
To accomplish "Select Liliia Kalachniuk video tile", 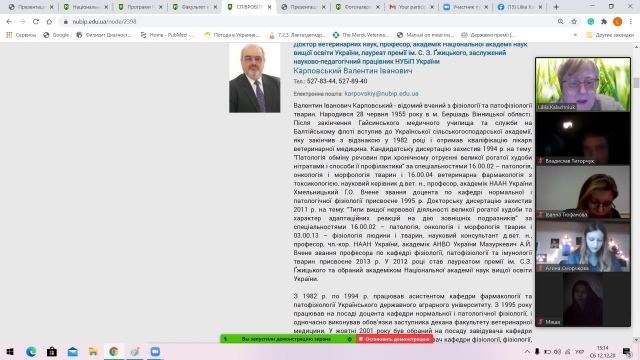I will click(x=583, y=84).
